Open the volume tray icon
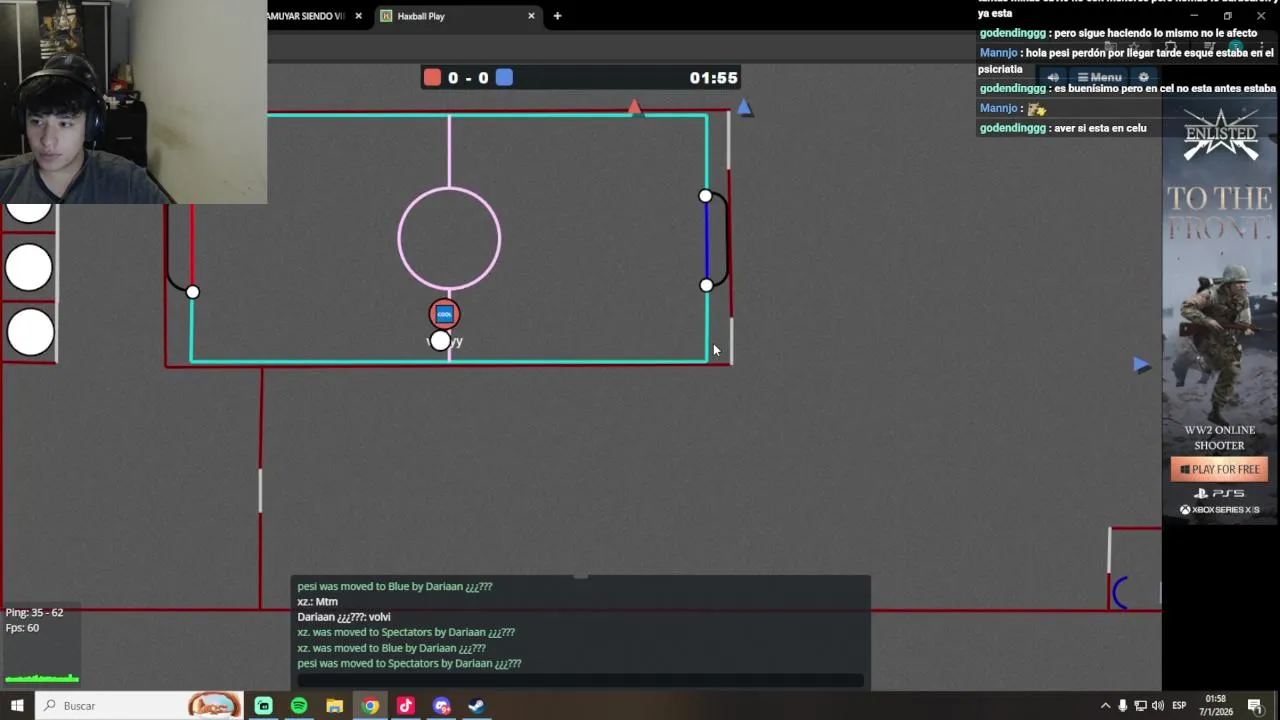The image size is (1280, 720). tap(1158, 706)
